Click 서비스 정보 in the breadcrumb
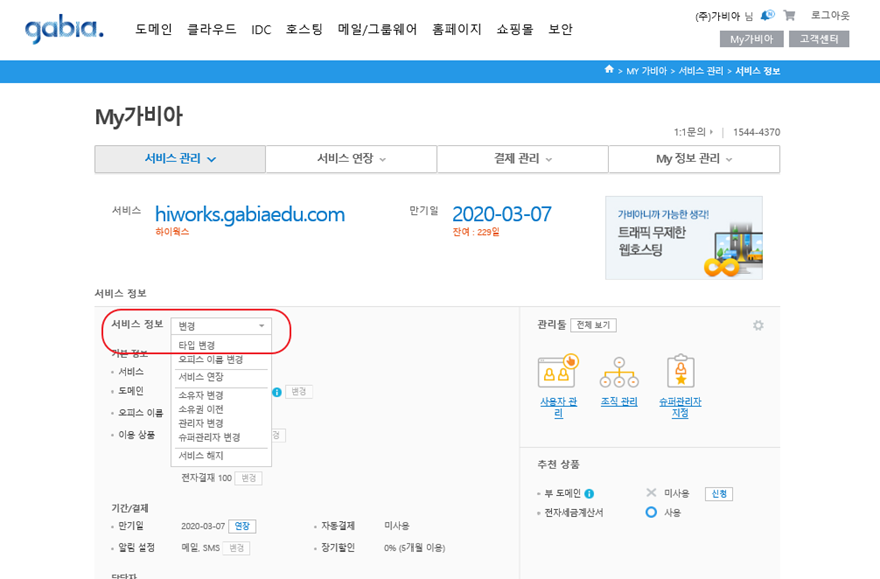This screenshot has width=880, height=579. pos(758,71)
